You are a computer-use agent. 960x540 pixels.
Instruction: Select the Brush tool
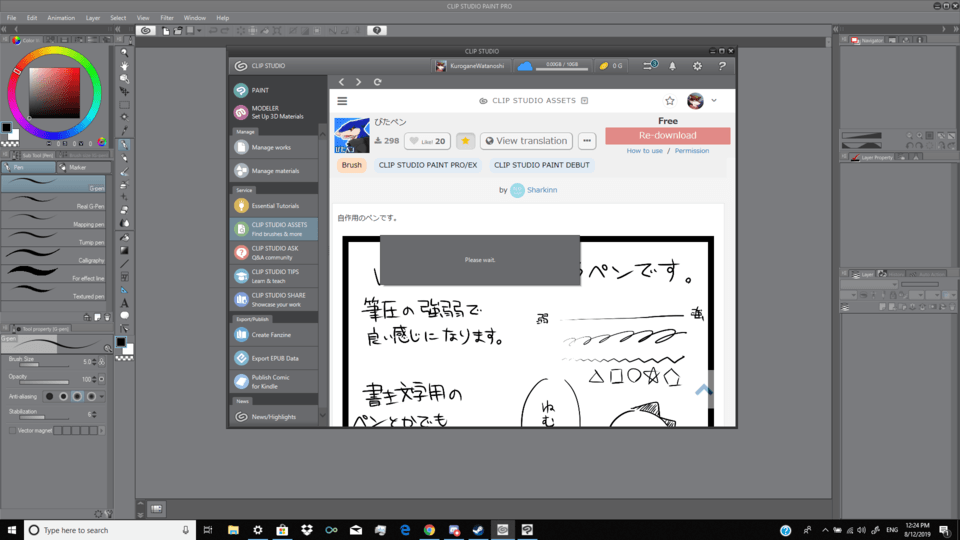coord(124,171)
